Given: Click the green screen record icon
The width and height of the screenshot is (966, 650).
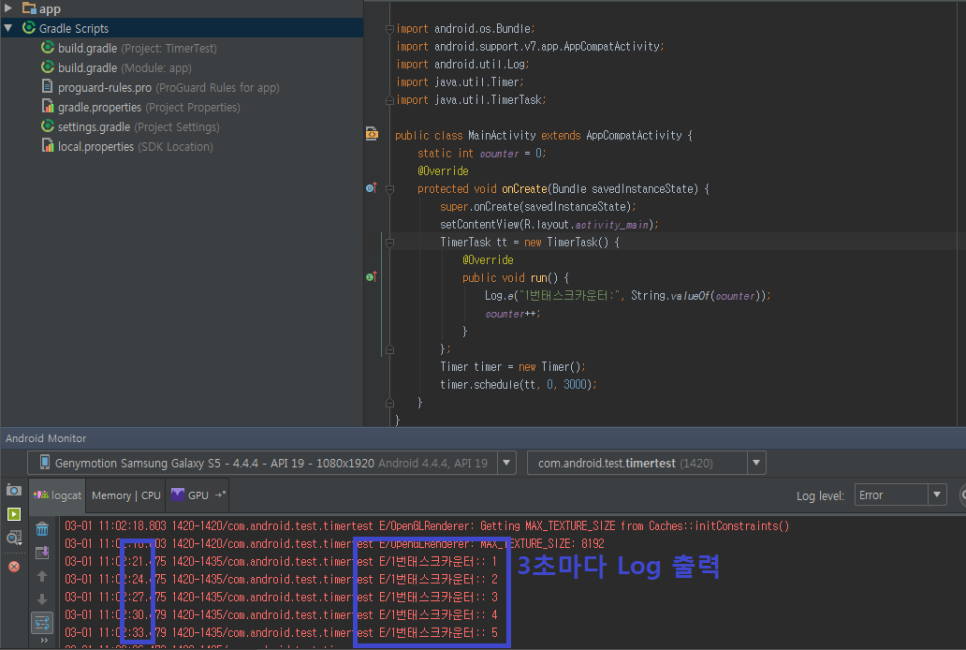Looking at the screenshot, I should click(14, 514).
